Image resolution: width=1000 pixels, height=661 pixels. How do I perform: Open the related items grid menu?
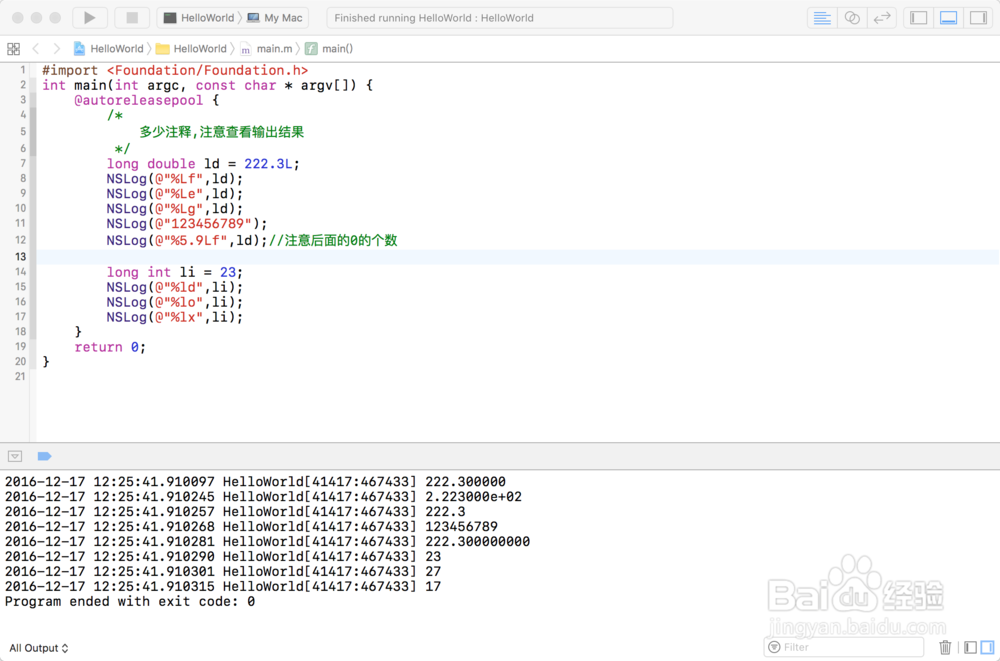[13, 48]
